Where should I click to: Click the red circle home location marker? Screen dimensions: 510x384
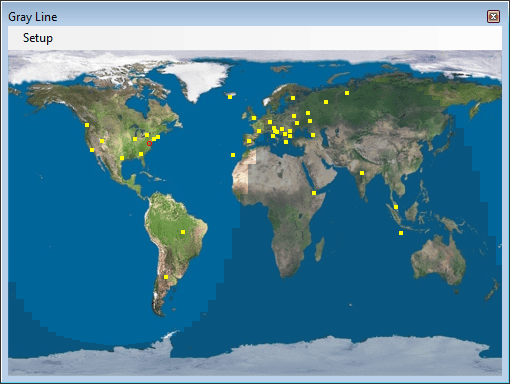pyautogui.click(x=149, y=143)
